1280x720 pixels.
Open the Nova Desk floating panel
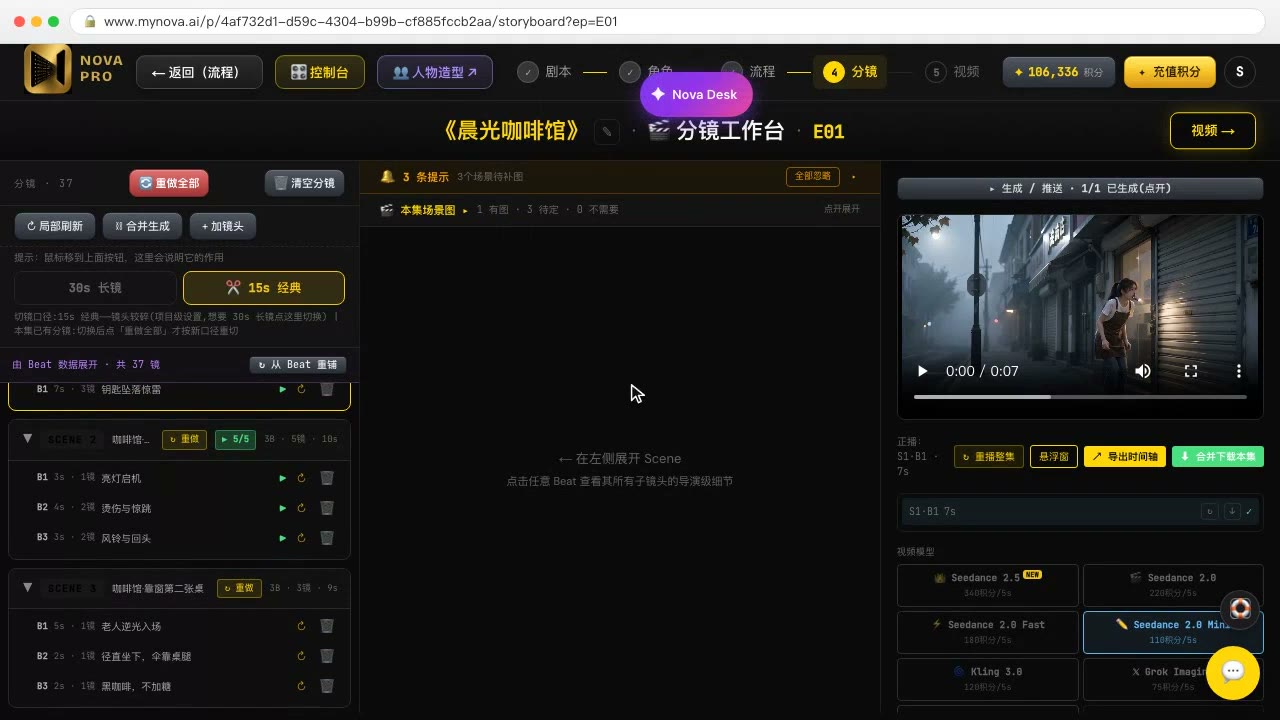point(696,94)
